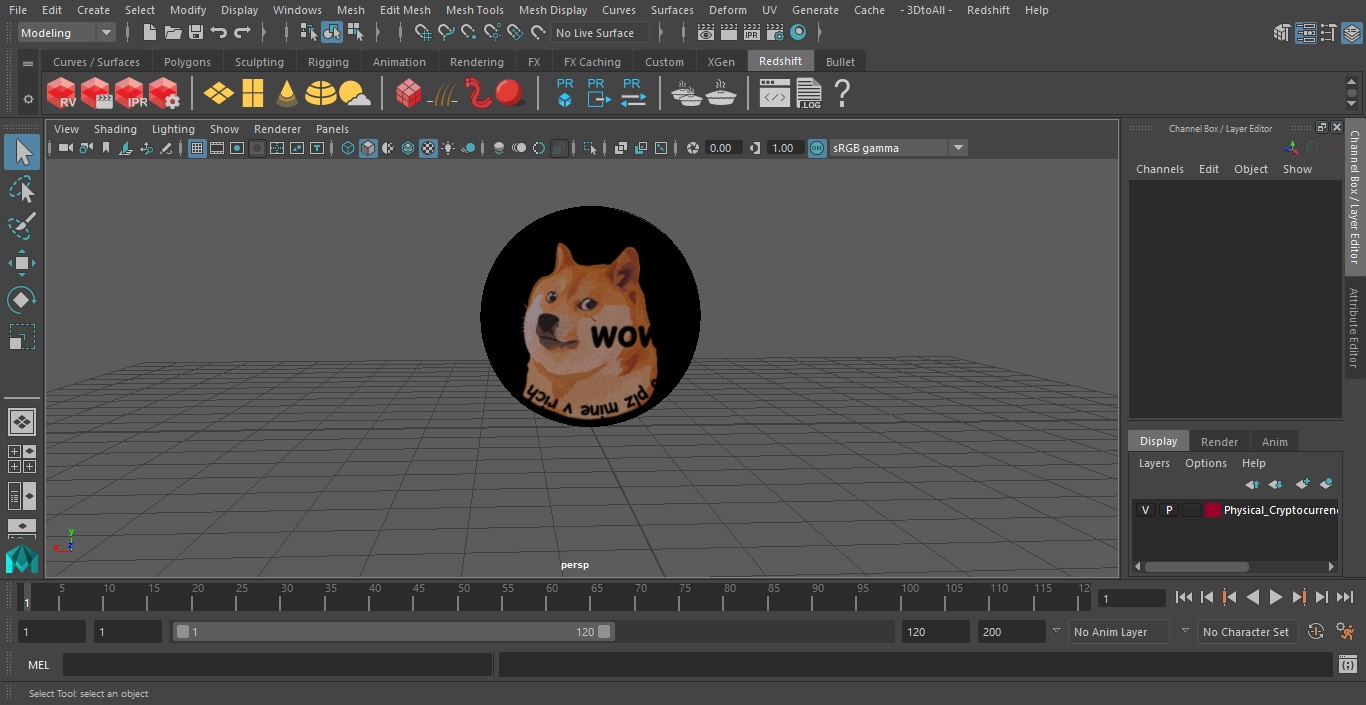Go to the start of the playback range
1366x705 pixels.
pyautogui.click(x=1184, y=597)
